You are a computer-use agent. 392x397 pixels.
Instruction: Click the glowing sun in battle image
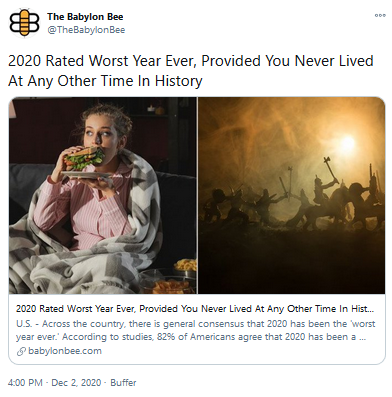347,143
